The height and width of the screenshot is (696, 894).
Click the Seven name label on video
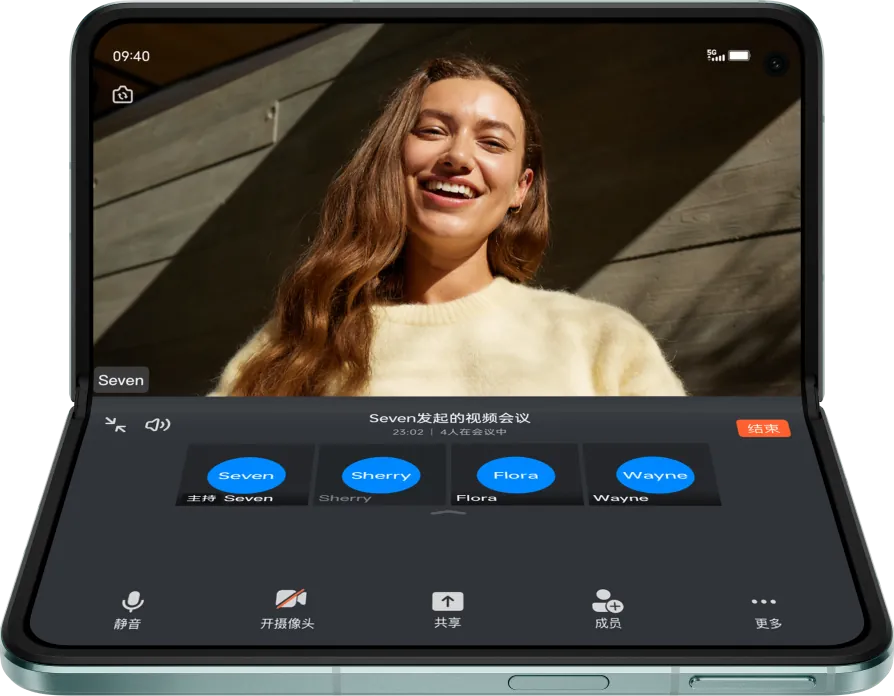click(x=121, y=380)
